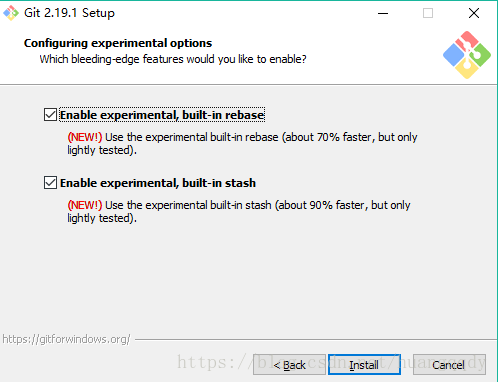Click the 'Git 2.19.1 Setup' title text
Image resolution: width=498 pixels, height=382 pixels.
click(69, 13)
